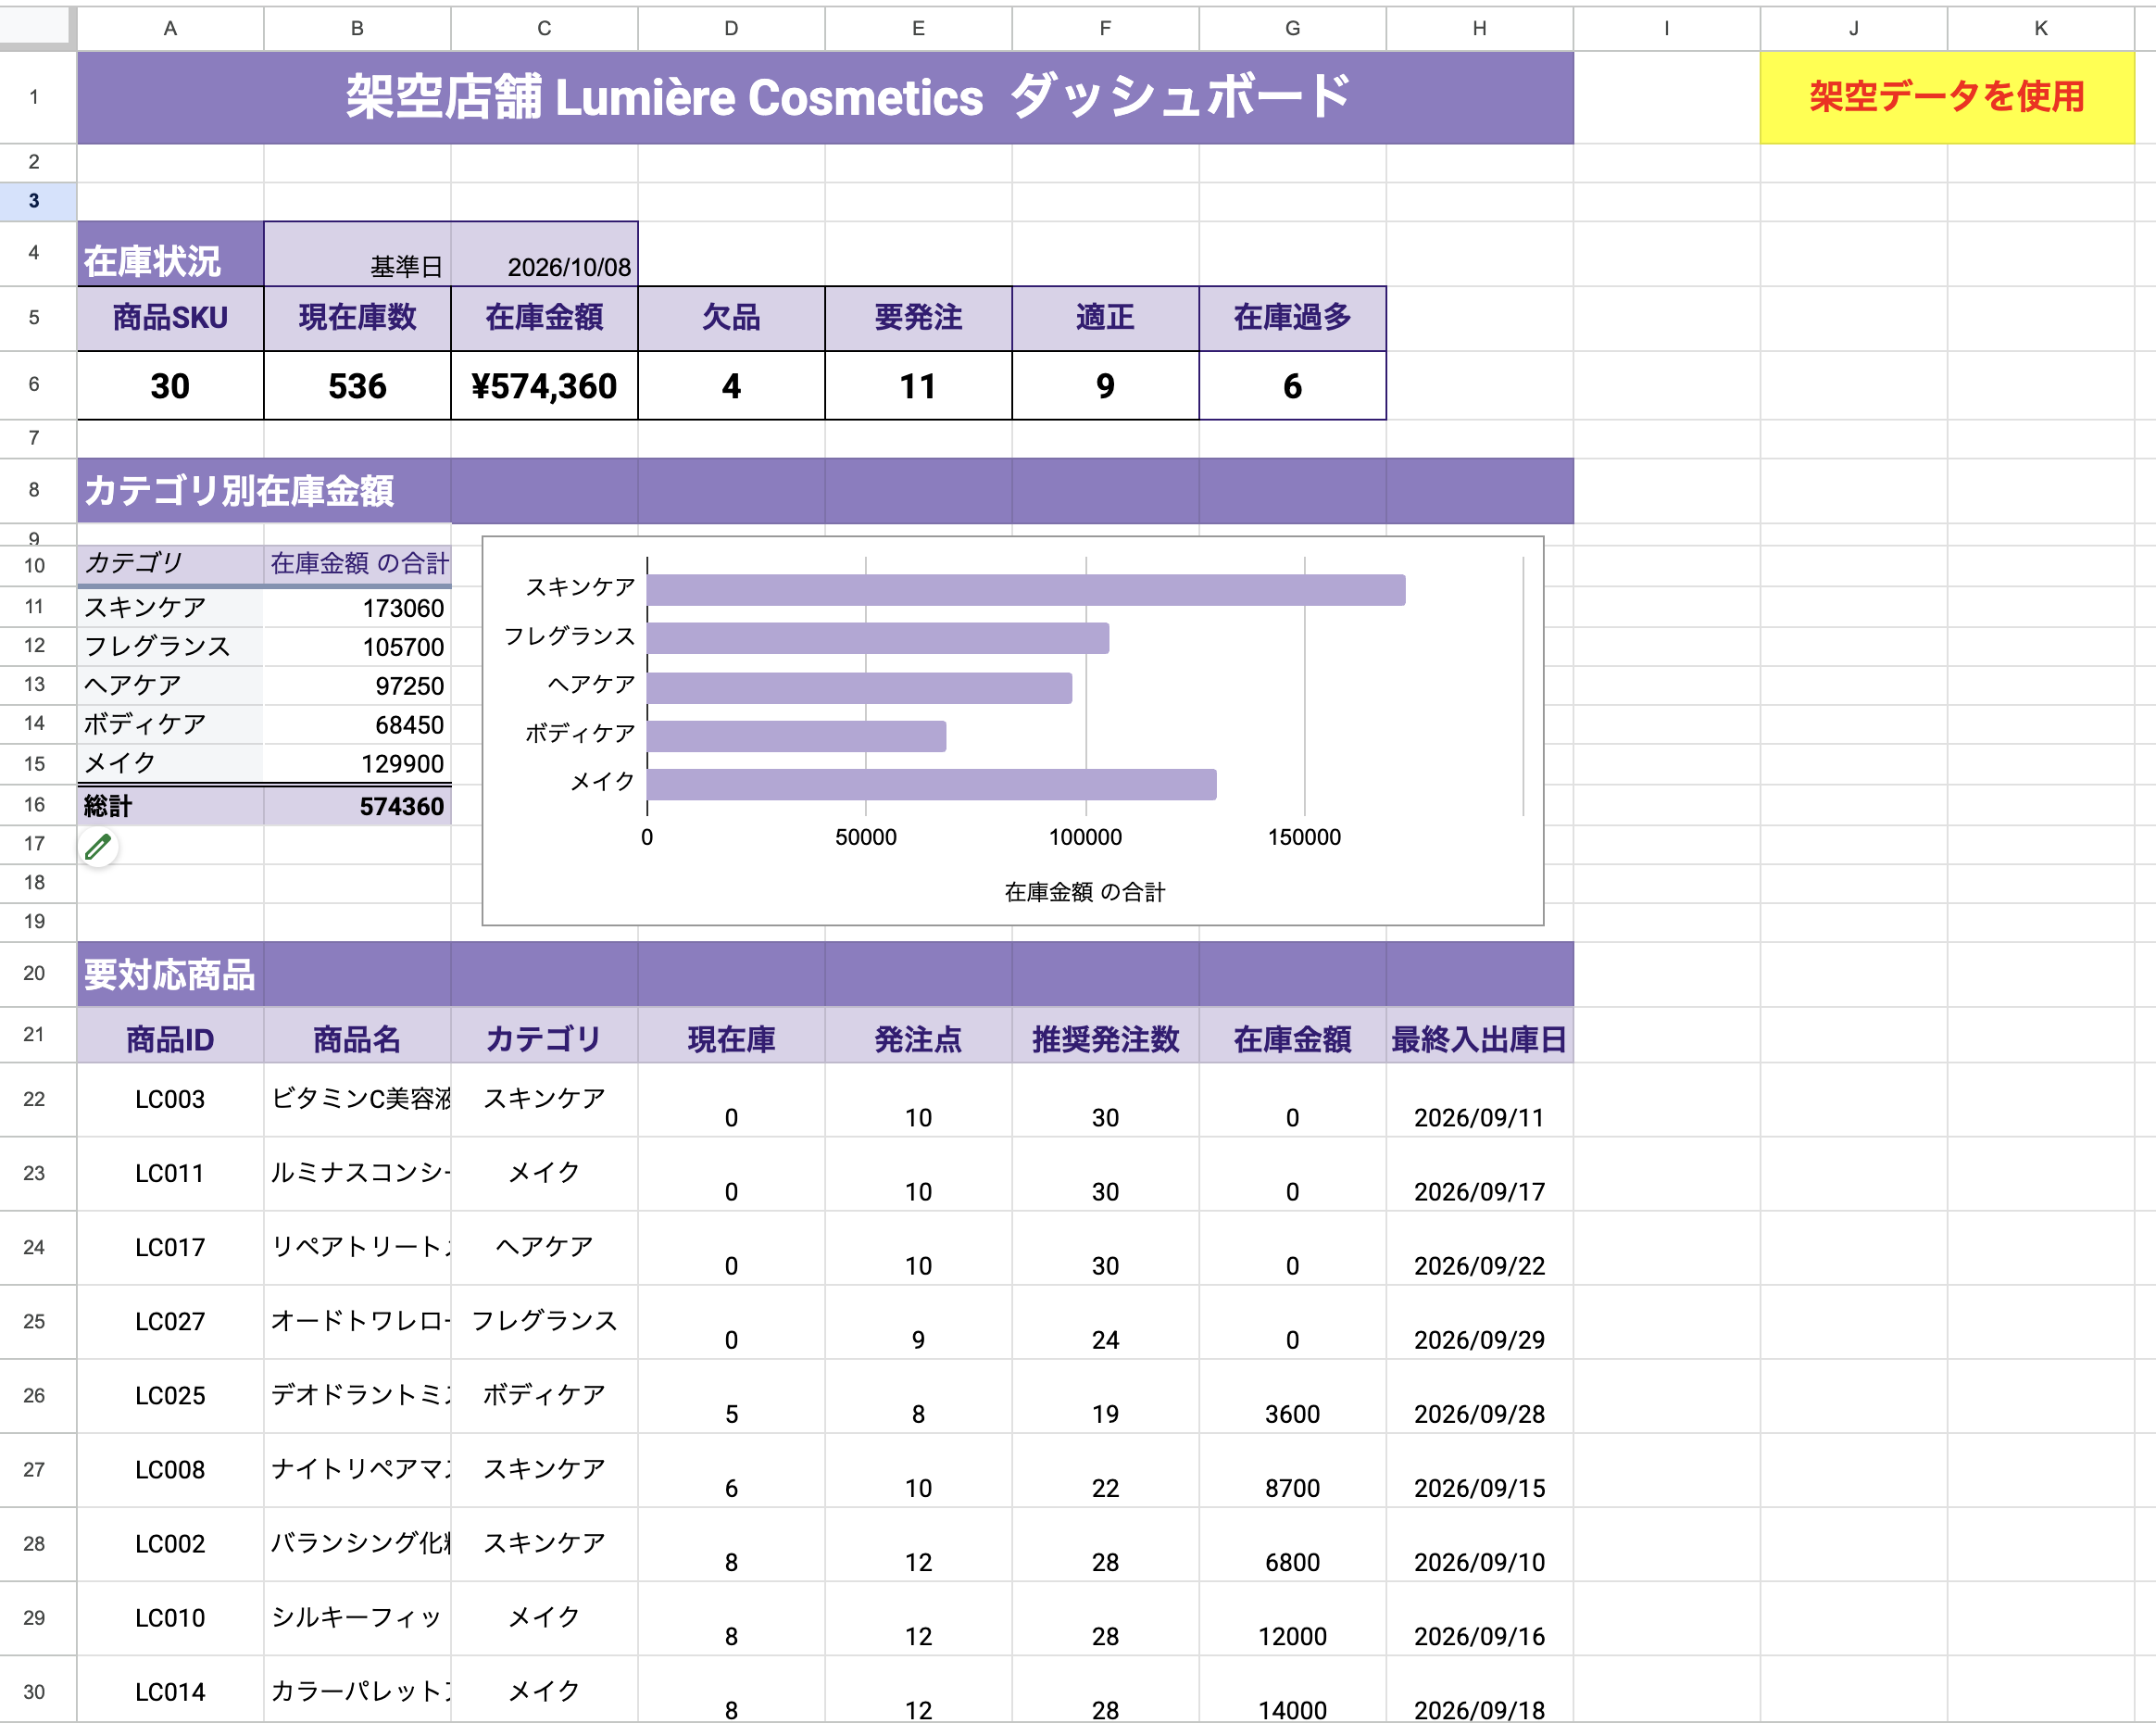Click the 在庫状況 heading cell

pos(170,254)
